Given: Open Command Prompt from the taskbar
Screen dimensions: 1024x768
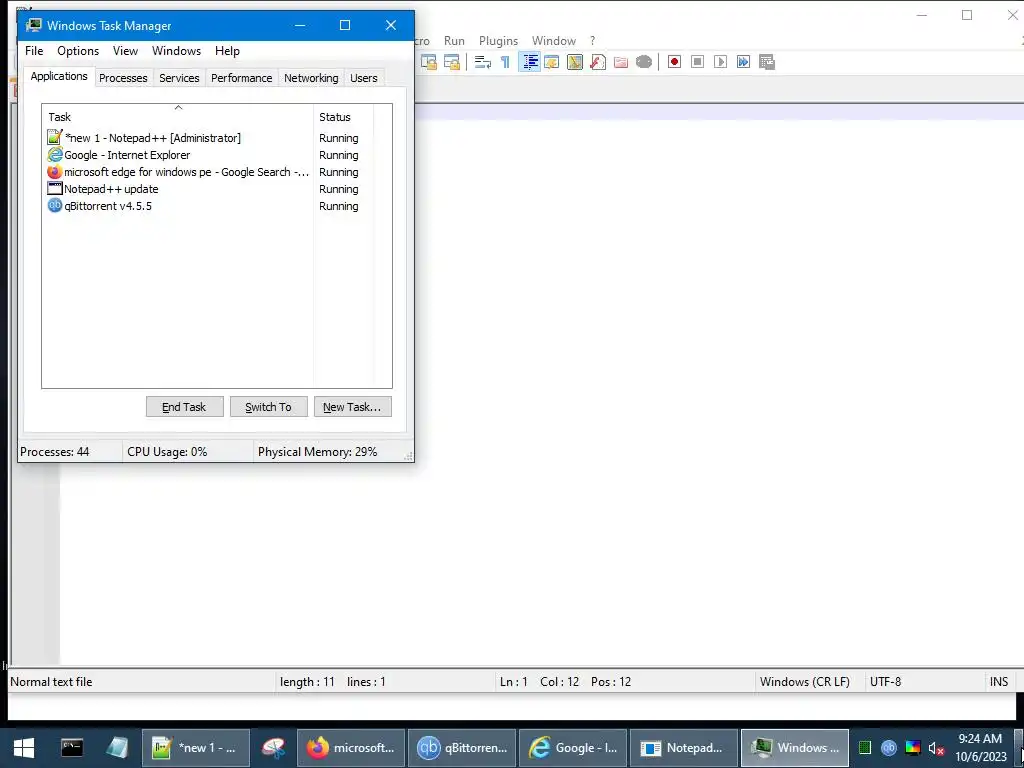Looking at the screenshot, I should 72,748.
